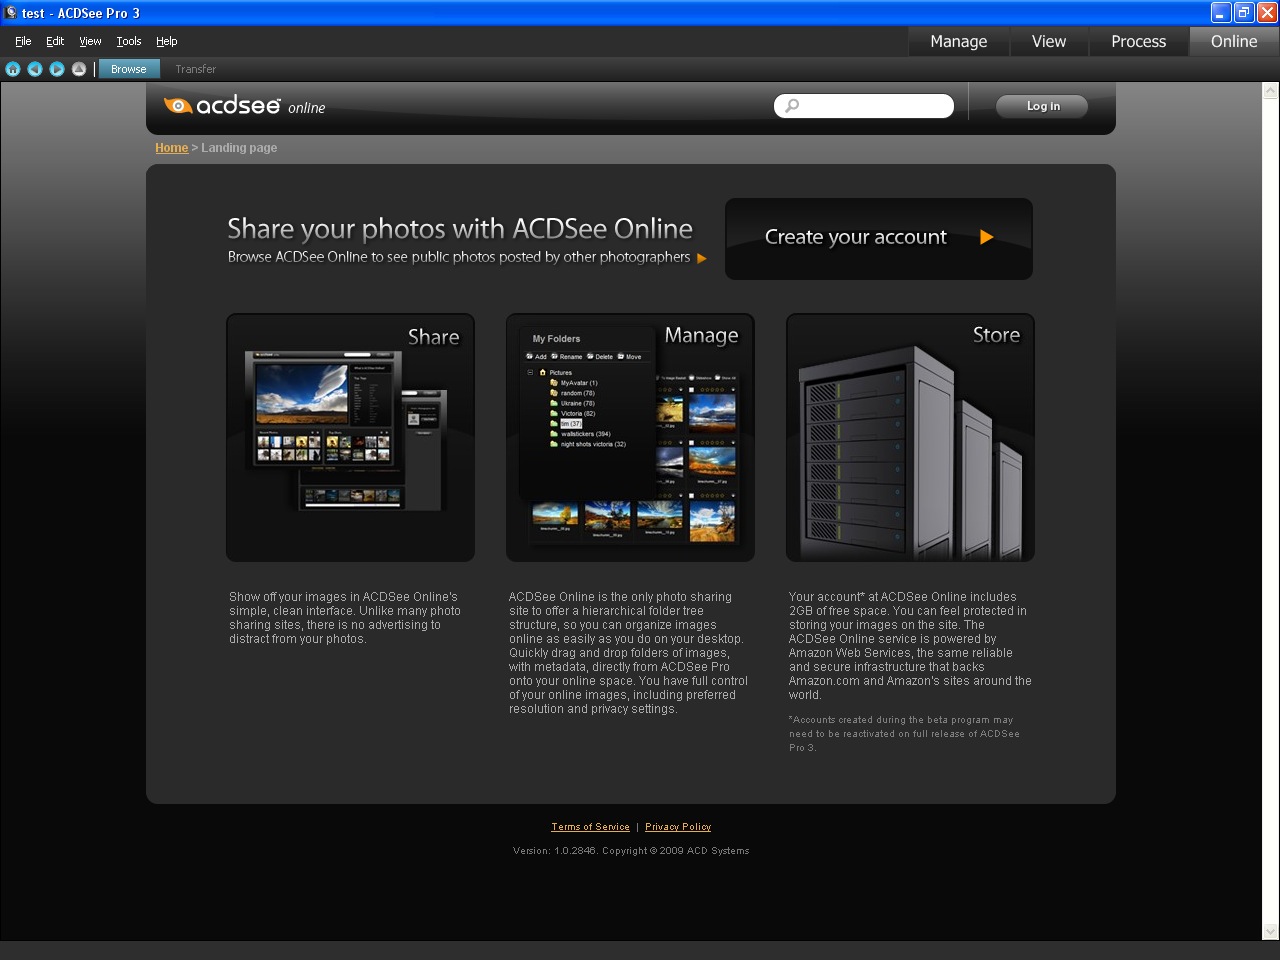Image resolution: width=1280 pixels, height=960 pixels.
Task: Click the up-level navigation arrow icon
Action: click(x=78, y=69)
